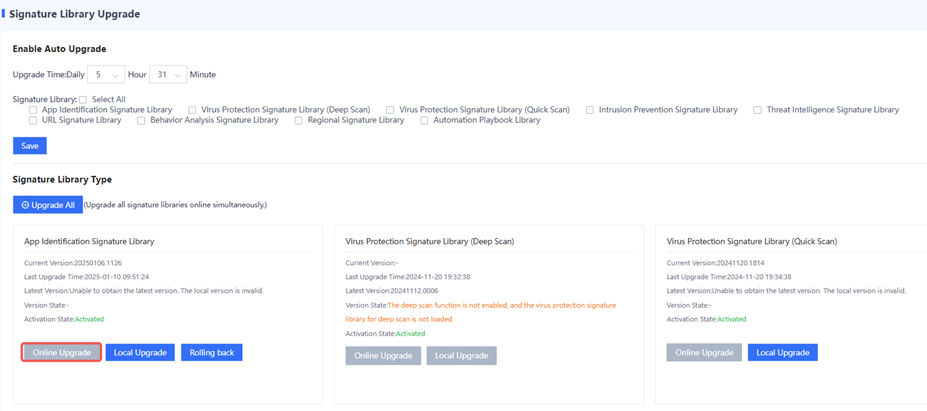Tick Virus Protection (Deep Scan) library checkbox
The image size is (927, 411).
192,110
